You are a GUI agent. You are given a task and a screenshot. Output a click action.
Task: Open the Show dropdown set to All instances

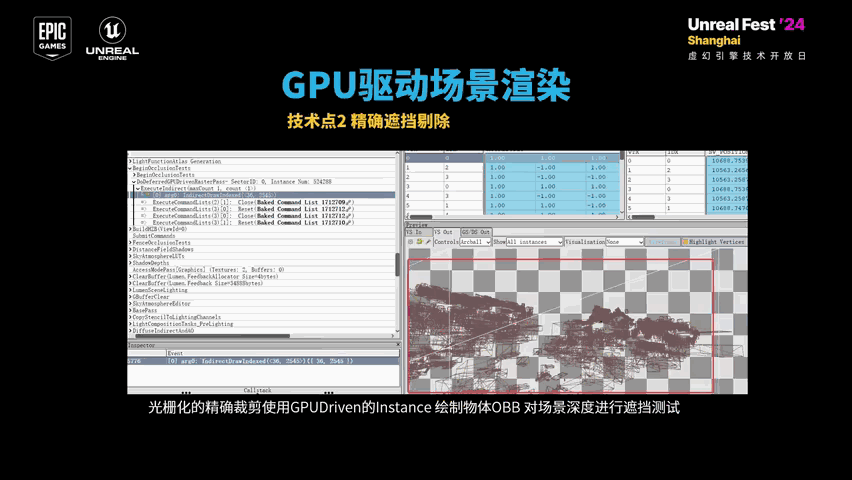pyautogui.click(x=534, y=242)
